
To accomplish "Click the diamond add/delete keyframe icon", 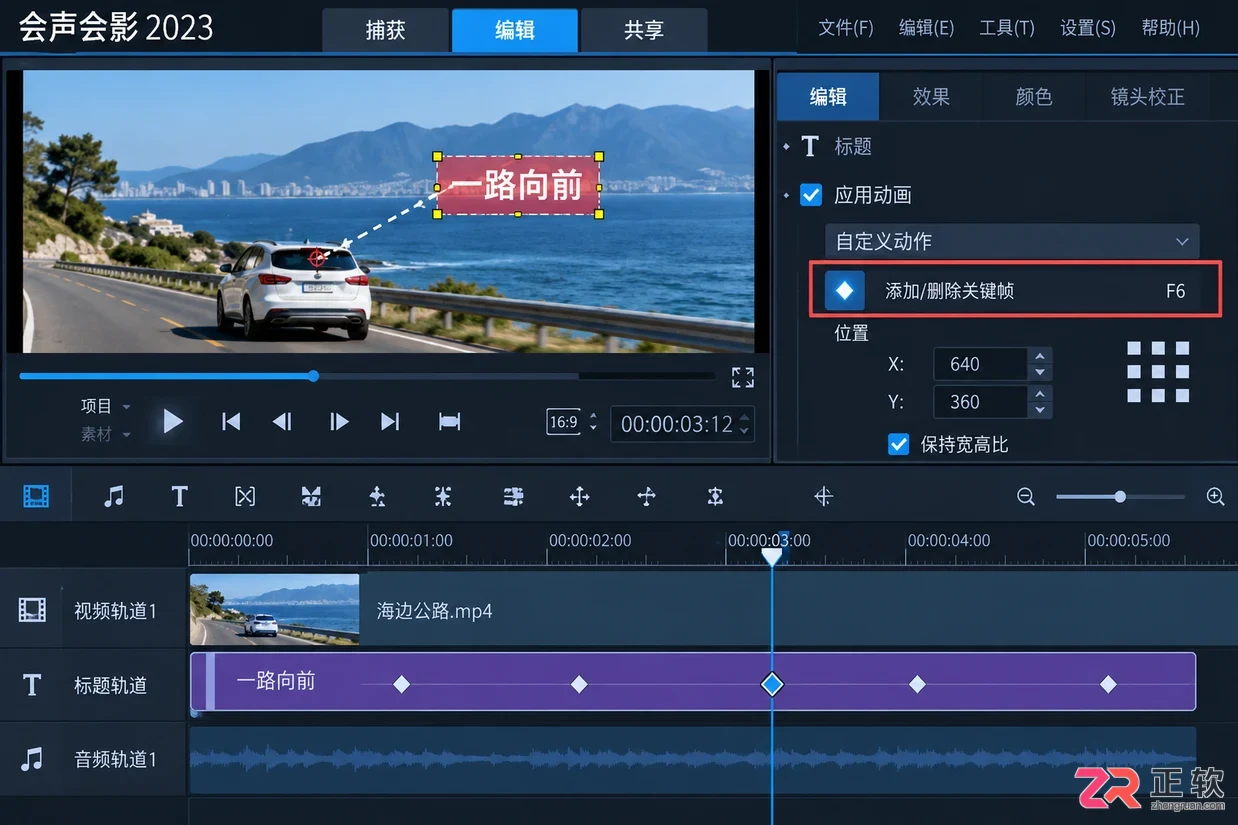I will (845, 290).
